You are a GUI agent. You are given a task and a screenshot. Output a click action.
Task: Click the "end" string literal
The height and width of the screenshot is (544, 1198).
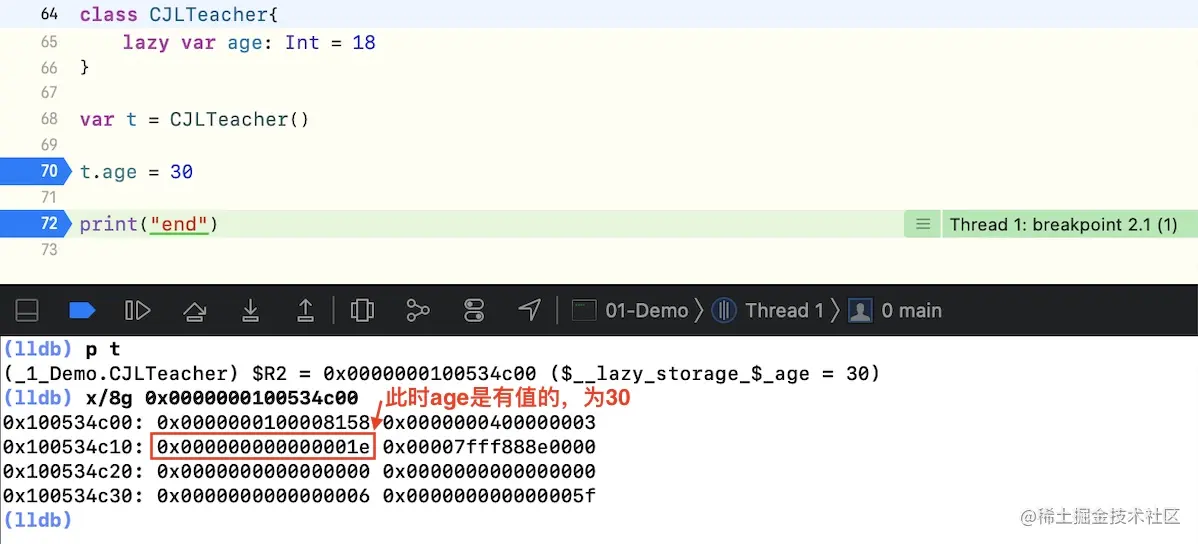coord(180,225)
